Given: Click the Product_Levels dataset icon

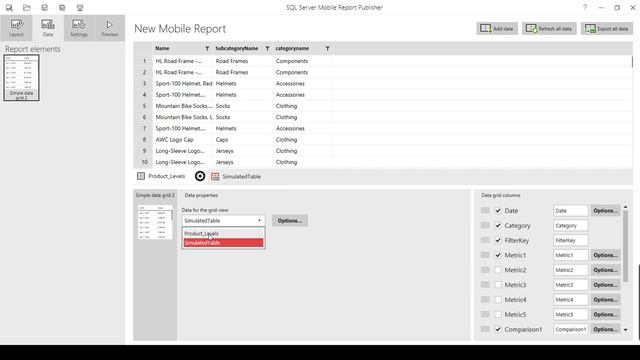Looking at the screenshot, I should point(141,176).
